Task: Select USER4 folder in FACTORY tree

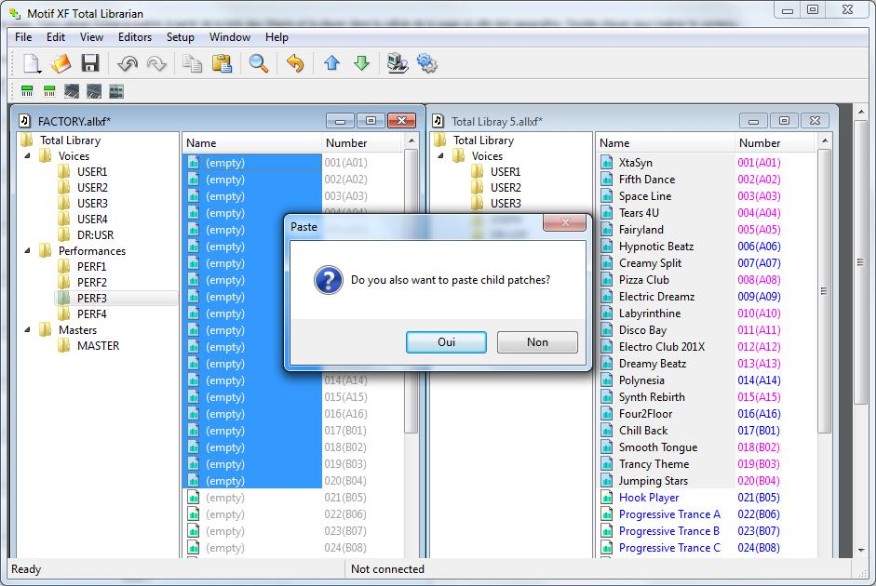Action: (x=92, y=219)
